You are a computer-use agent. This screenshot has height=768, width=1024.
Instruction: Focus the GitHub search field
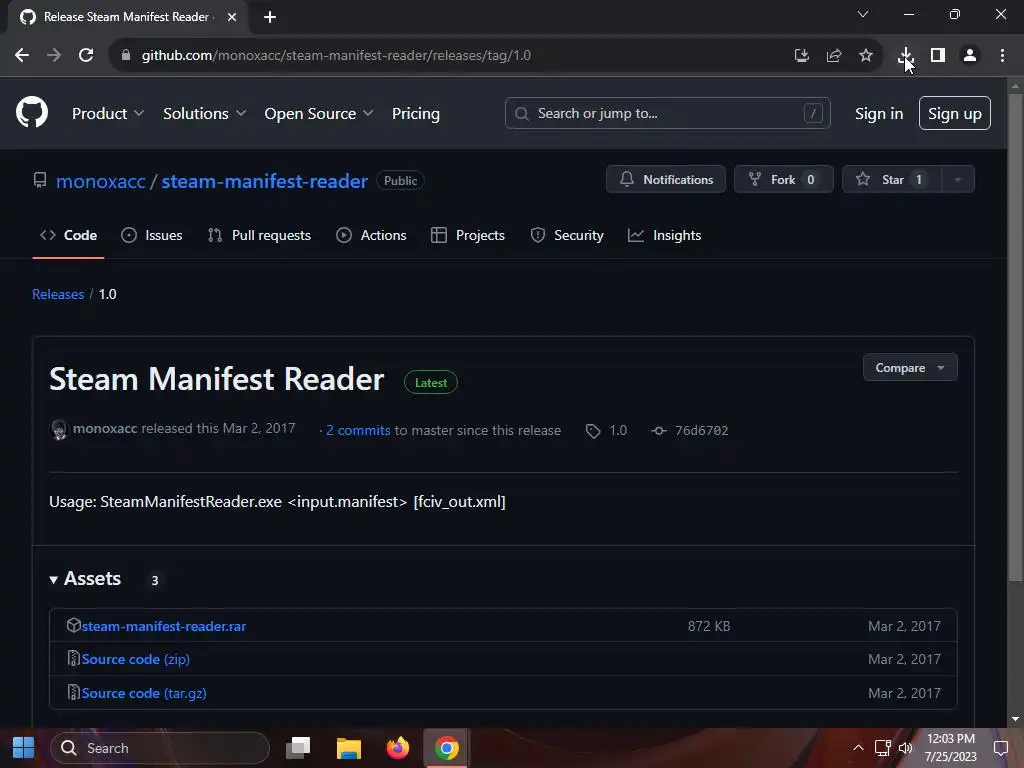[667, 113]
